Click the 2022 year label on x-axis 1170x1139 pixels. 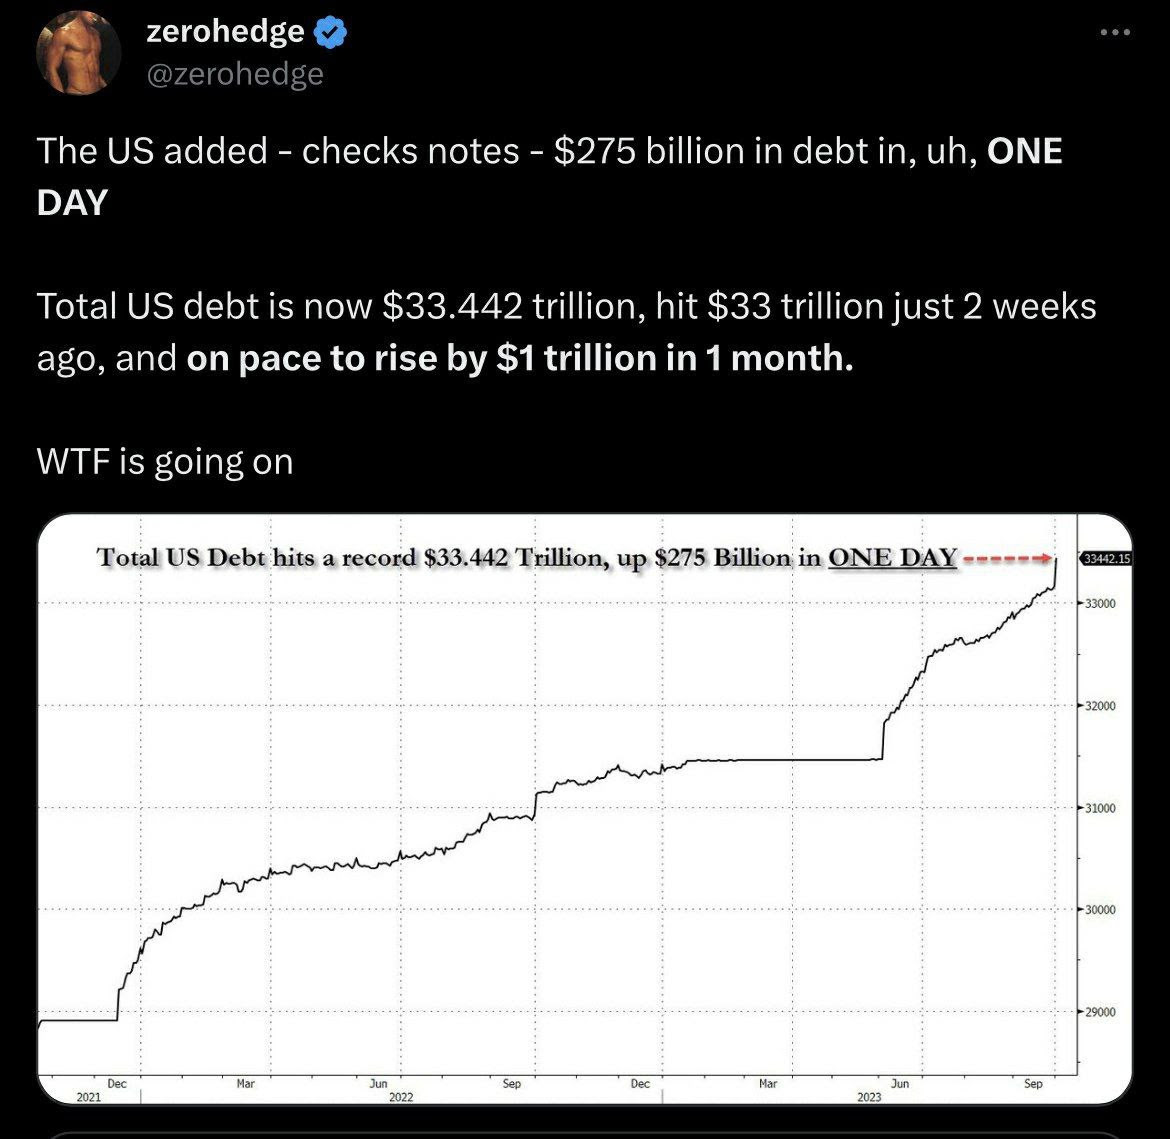(401, 1097)
